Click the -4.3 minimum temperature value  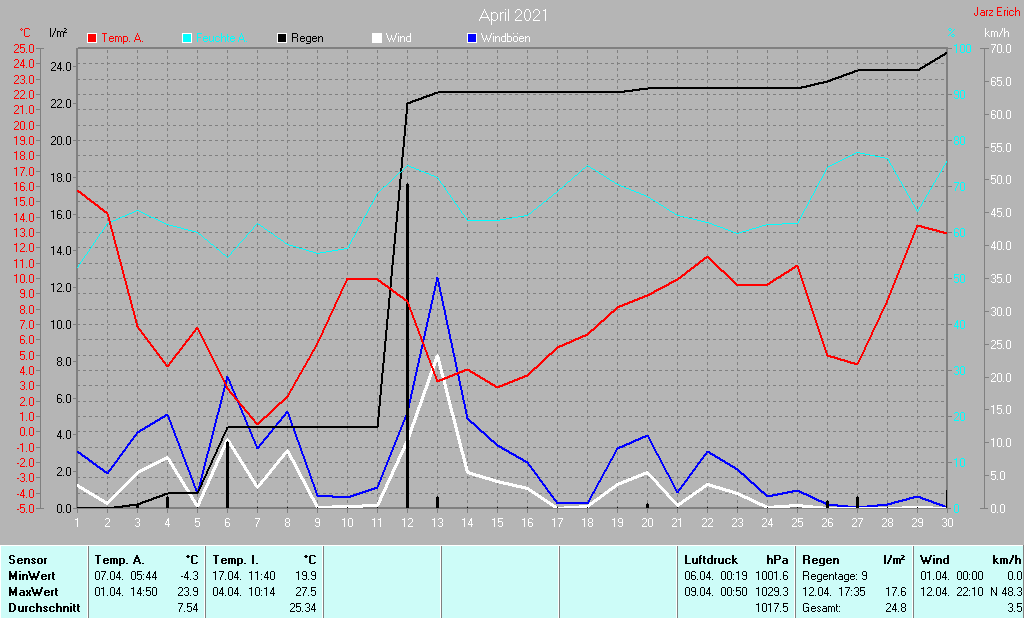pos(188,576)
